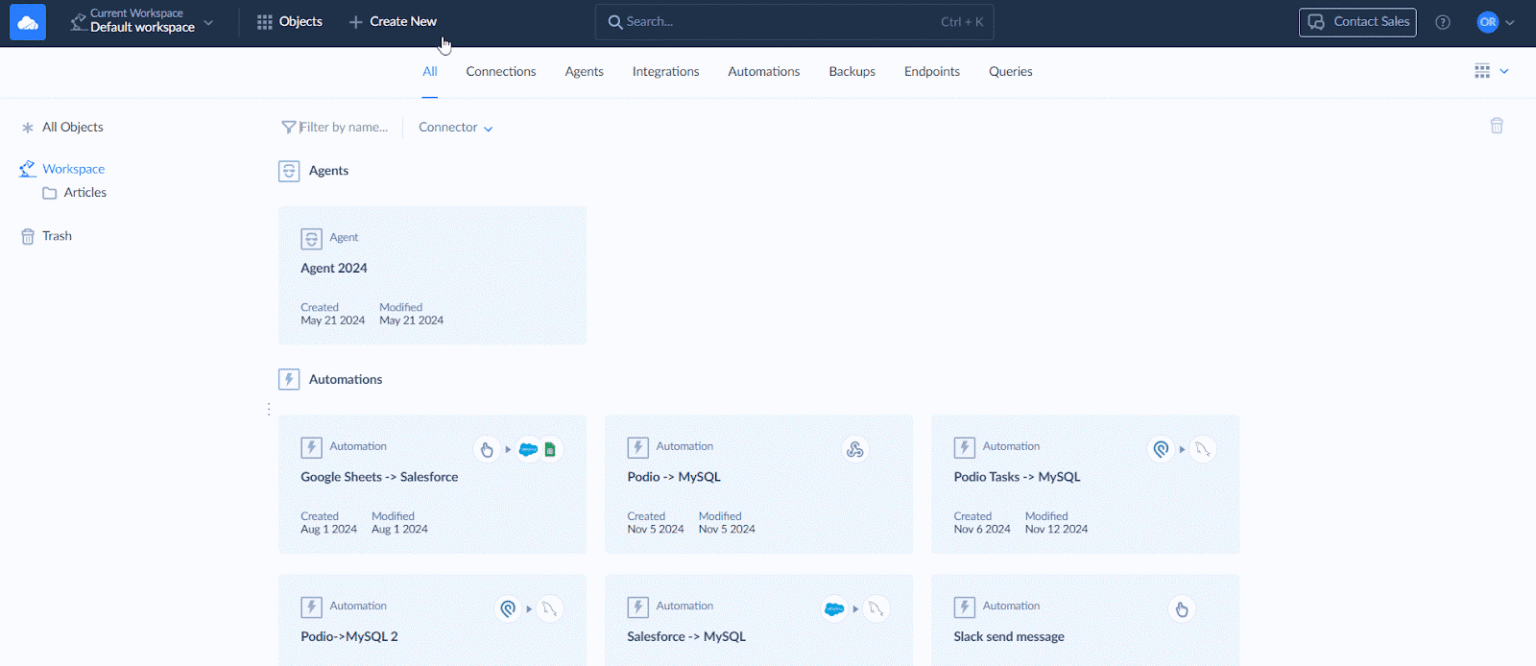Click the help question mark icon
Screen dimensions: 1536x666
pos(1442,22)
